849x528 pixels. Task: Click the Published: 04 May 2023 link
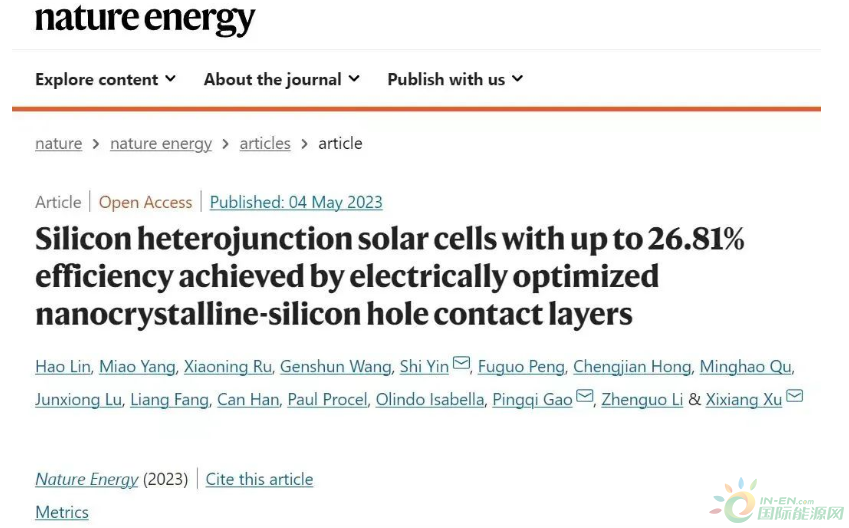point(296,202)
